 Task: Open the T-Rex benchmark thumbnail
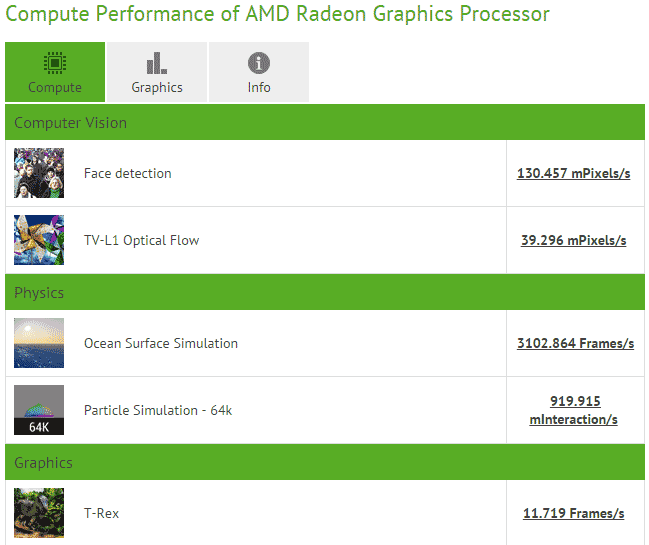click(x=39, y=513)
